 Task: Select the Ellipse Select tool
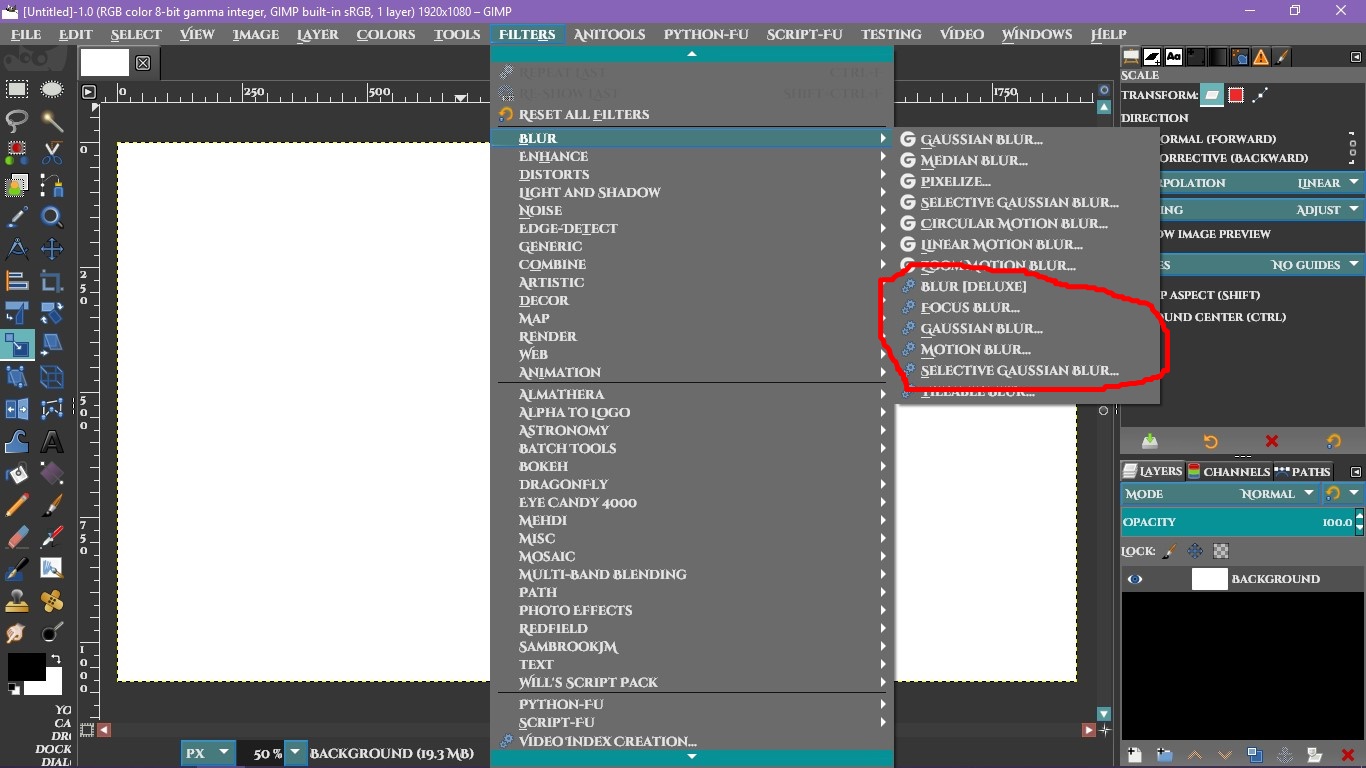[x=52, y=89]
